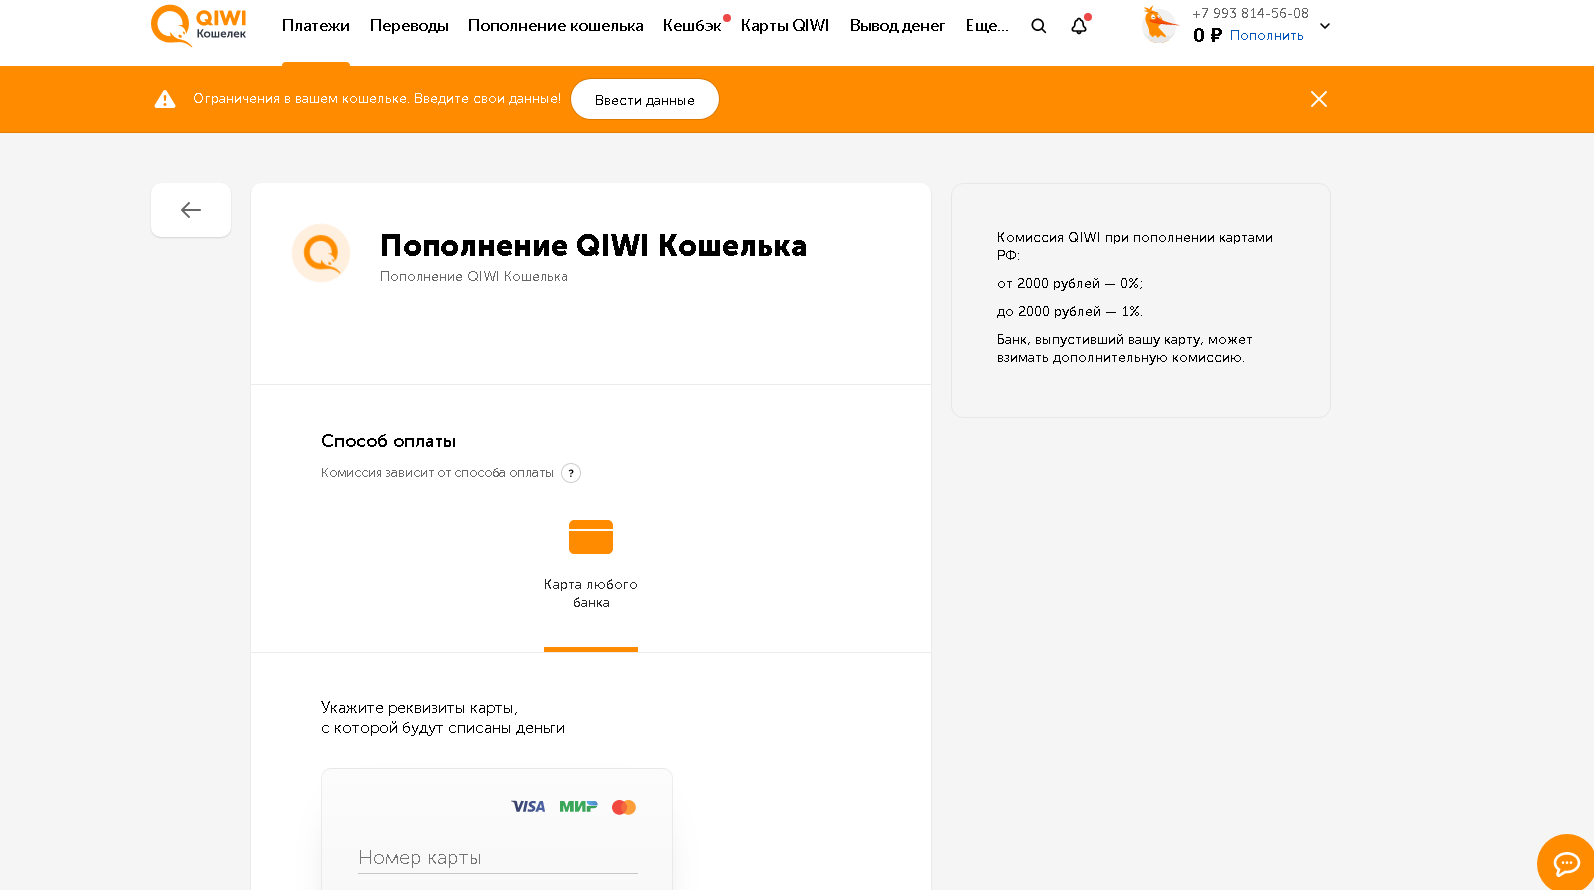Click the Укажите реквизиты карты text
The width and height of the screenshot is (1594, 890).
click(x=443, y=718)
